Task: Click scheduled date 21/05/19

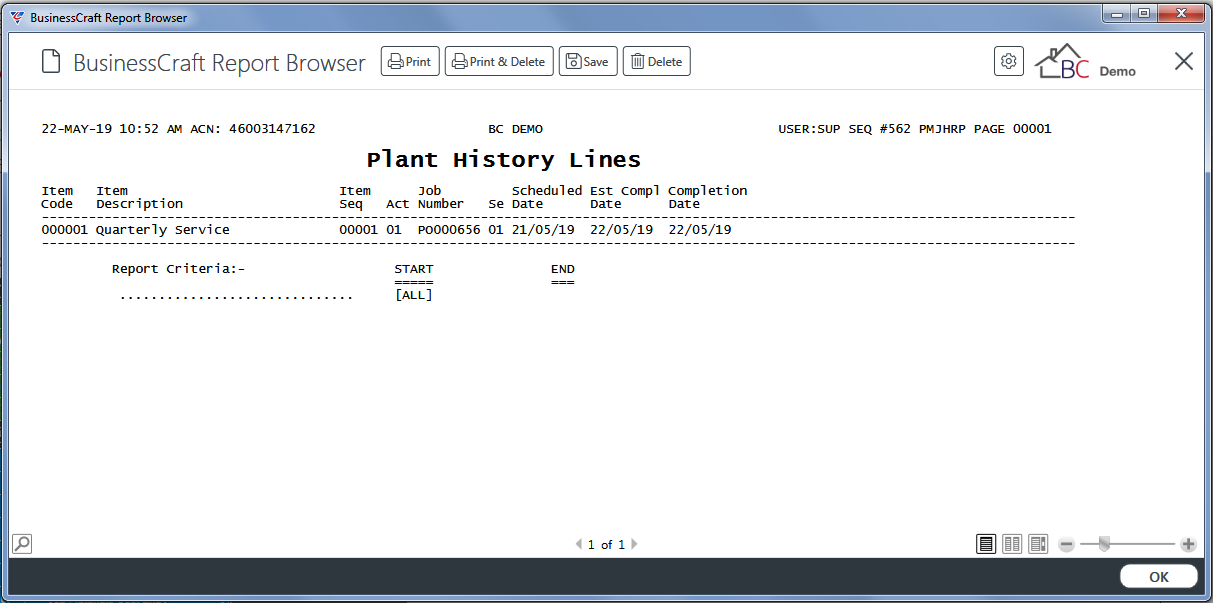Action: (543, 230)
